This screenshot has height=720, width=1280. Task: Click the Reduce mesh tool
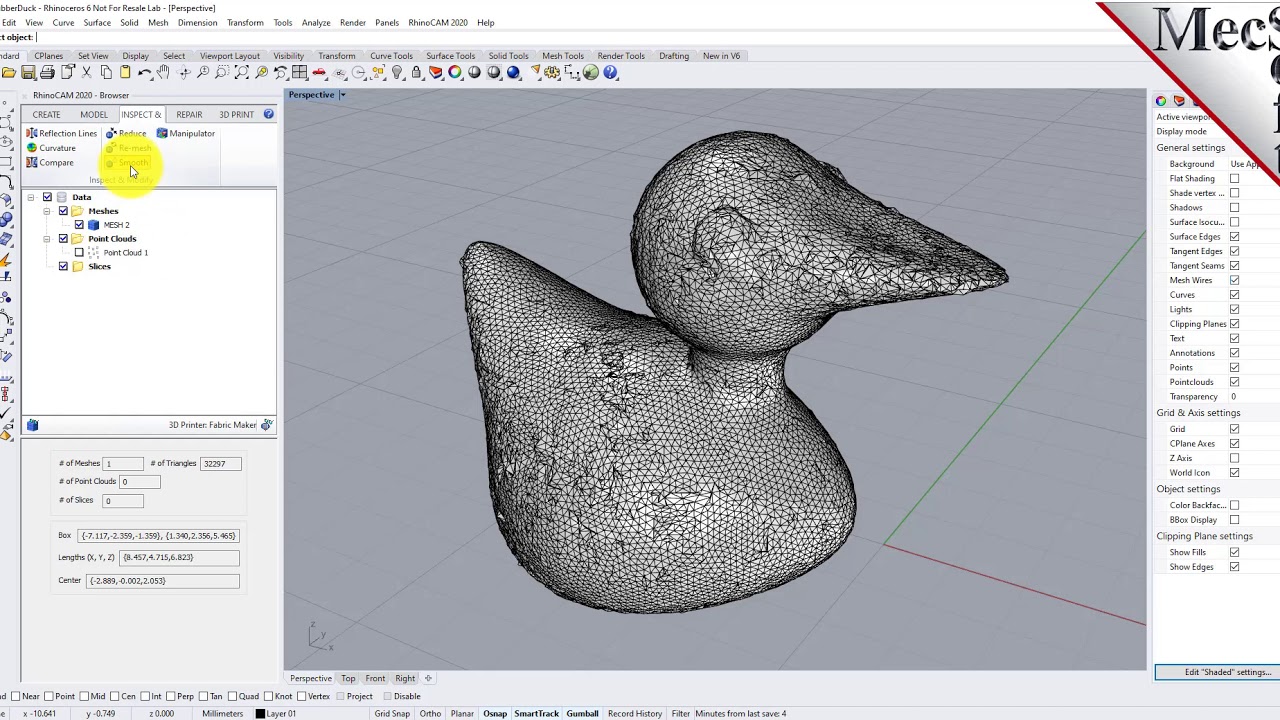tap(126, 133)
